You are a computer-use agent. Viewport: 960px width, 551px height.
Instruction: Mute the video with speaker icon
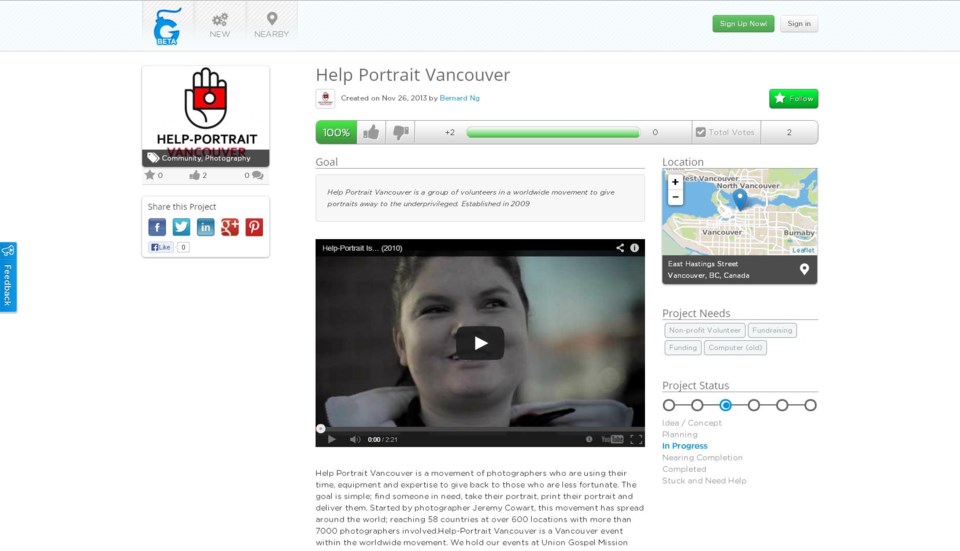(x=354, y=439)
